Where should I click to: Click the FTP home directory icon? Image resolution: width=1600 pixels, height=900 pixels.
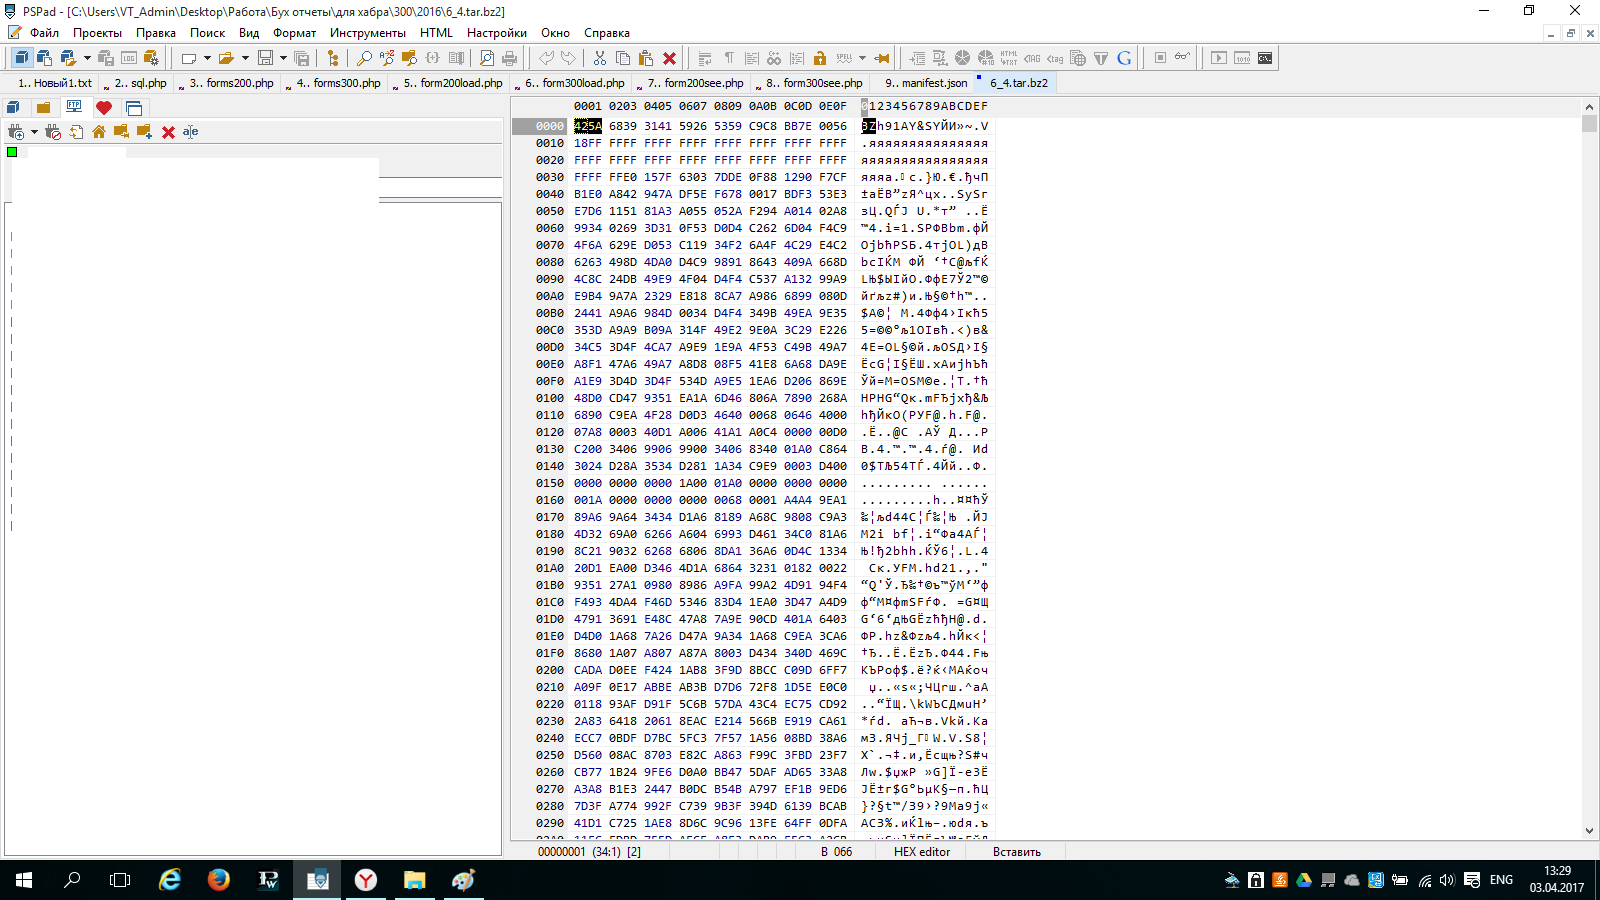coord(99,132)
